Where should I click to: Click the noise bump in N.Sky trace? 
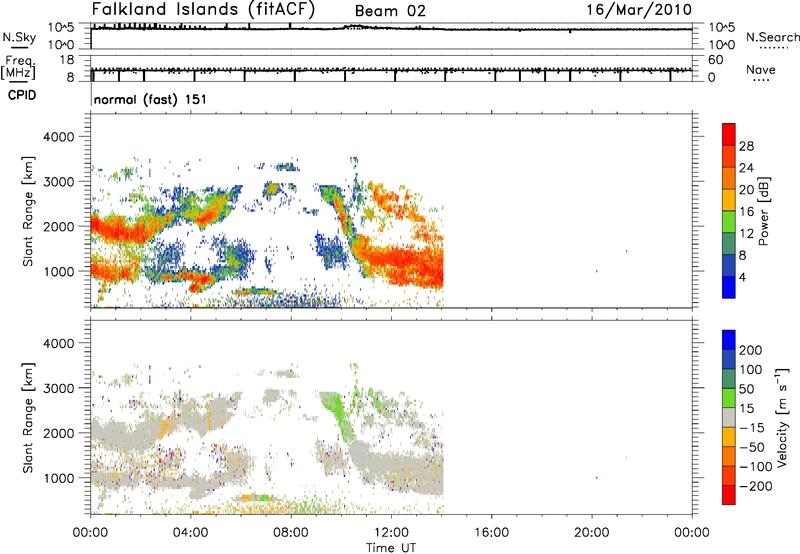355,27
